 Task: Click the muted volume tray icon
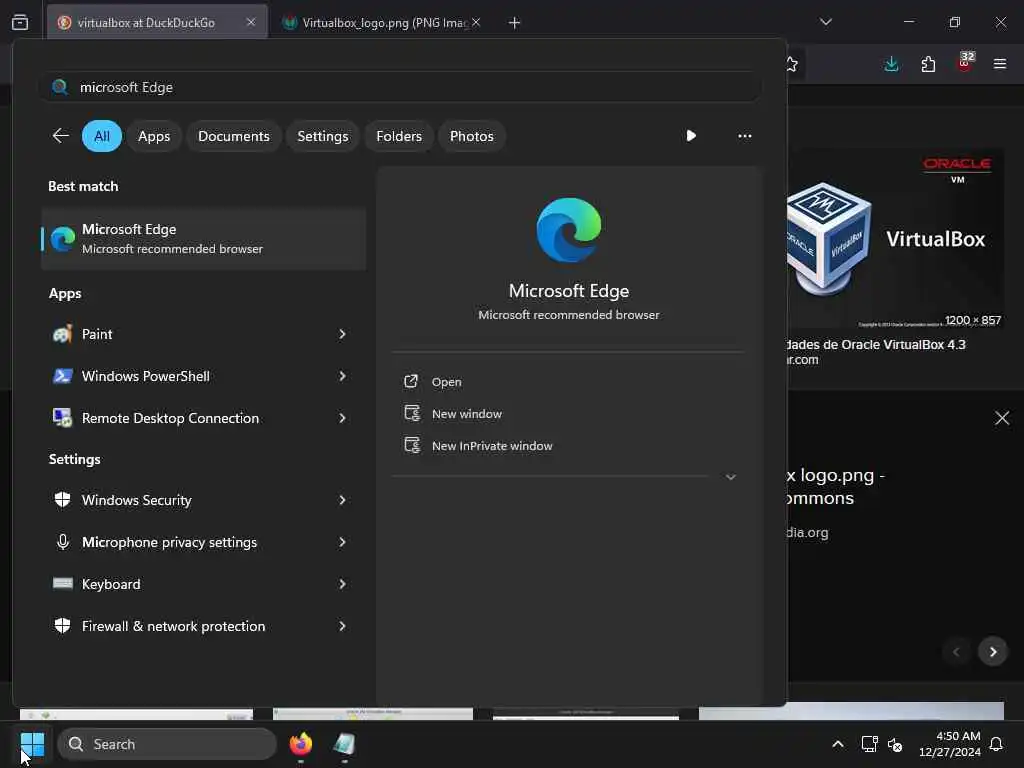(895, 744)
